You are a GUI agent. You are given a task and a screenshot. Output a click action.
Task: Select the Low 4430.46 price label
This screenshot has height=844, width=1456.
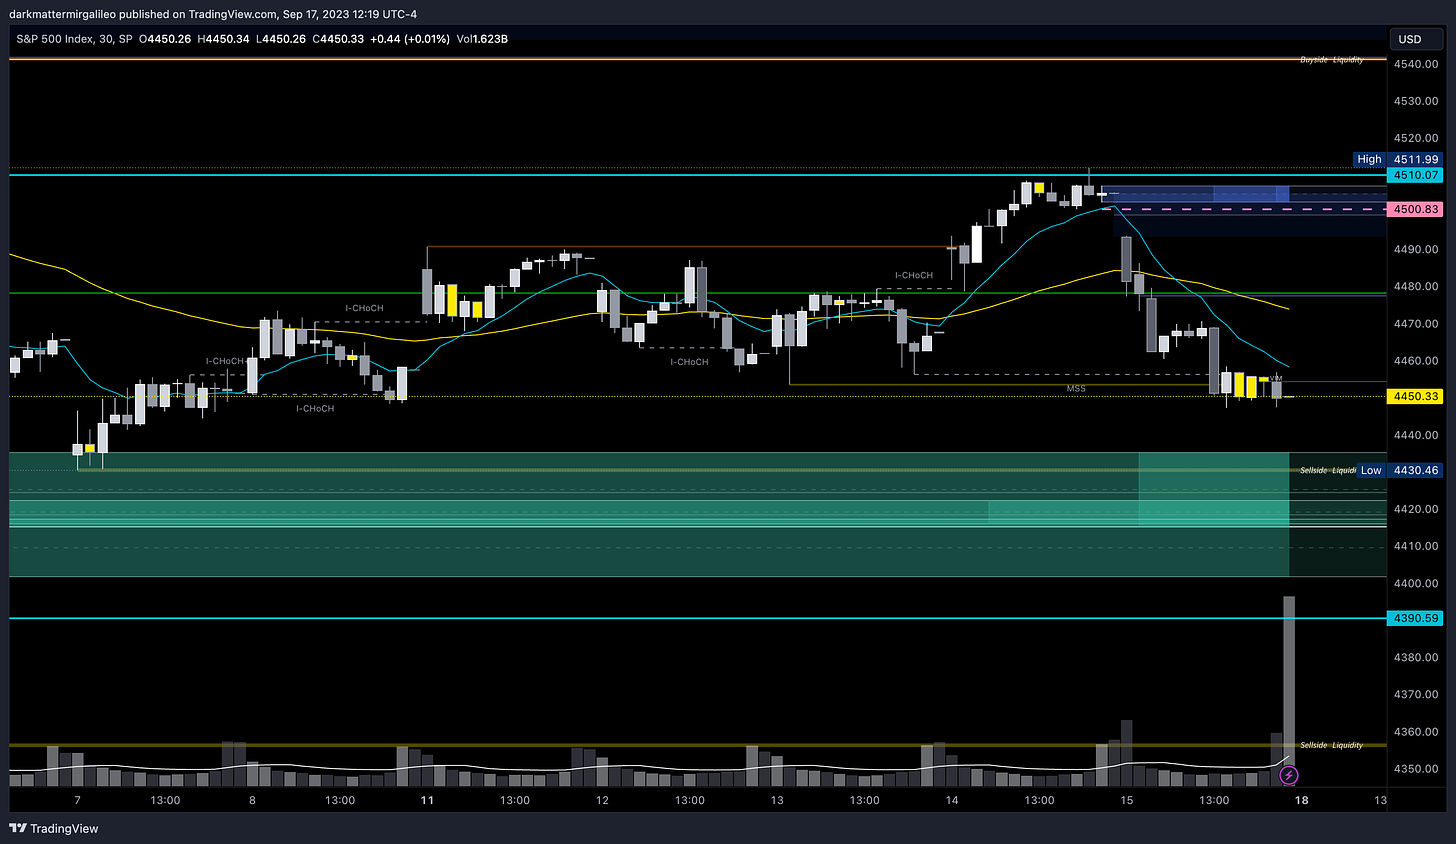click(1399, 470)
